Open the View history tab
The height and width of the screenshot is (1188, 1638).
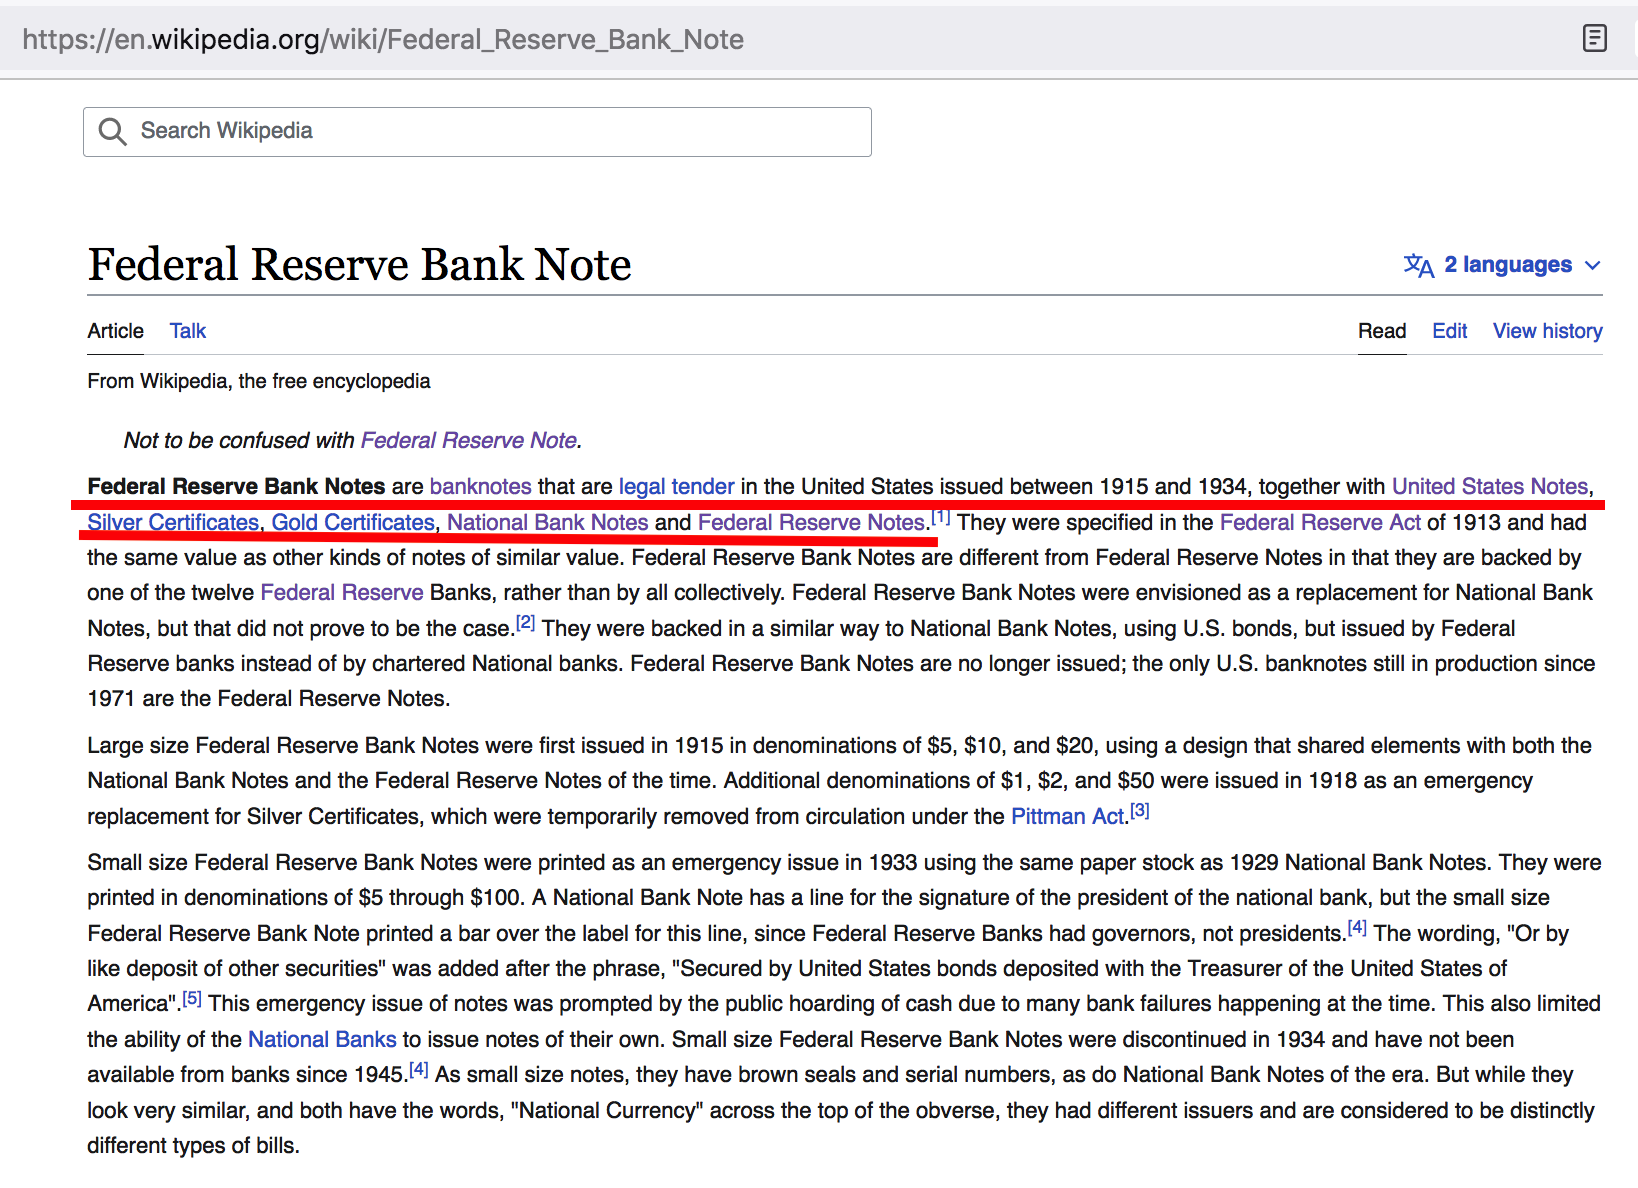click(x=1547, y=331)
